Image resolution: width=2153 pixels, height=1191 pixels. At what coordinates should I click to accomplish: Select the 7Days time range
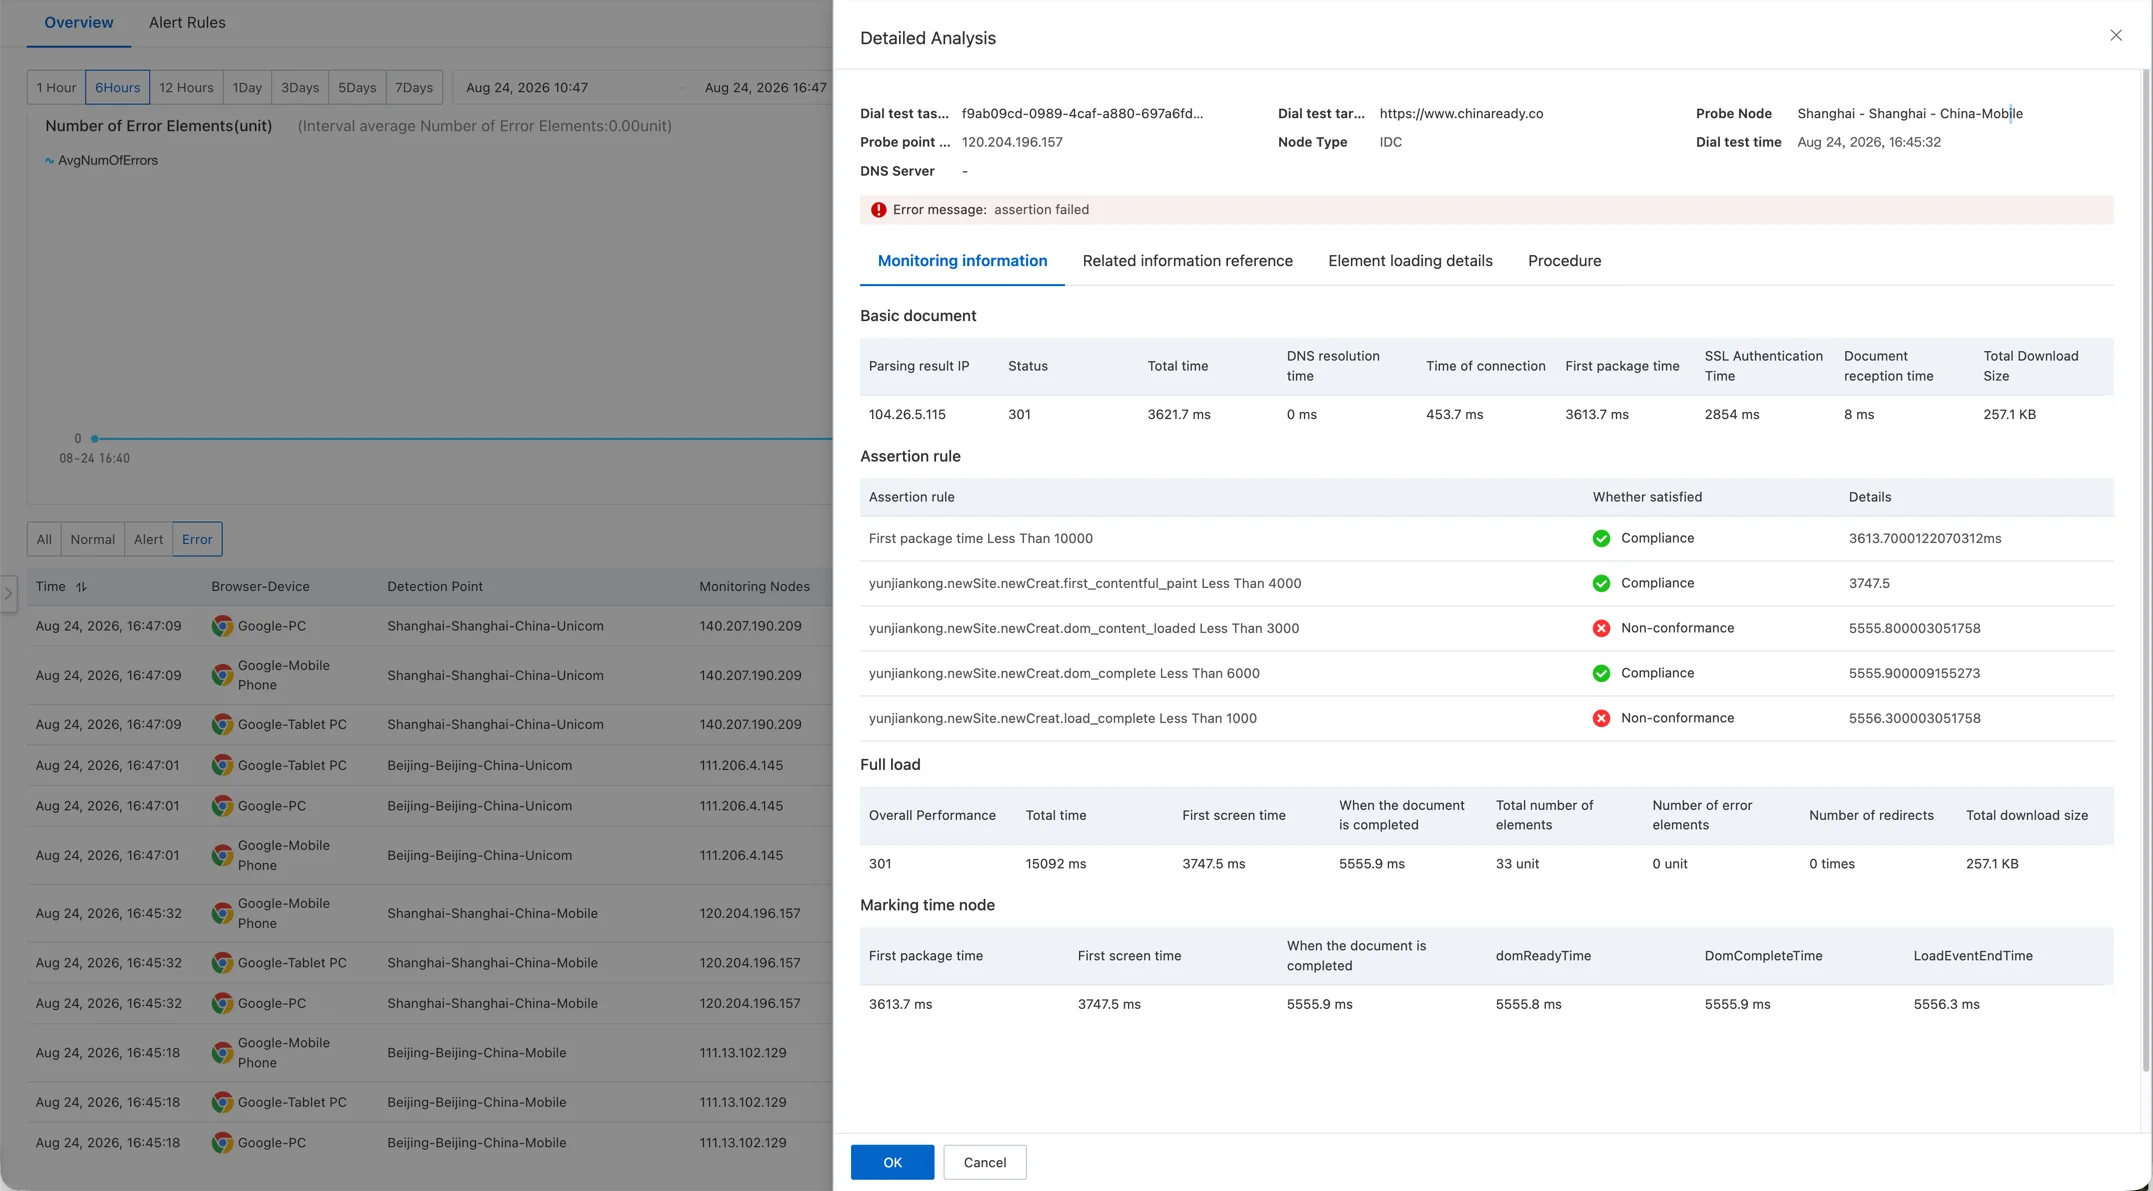(x=414, y=87)
